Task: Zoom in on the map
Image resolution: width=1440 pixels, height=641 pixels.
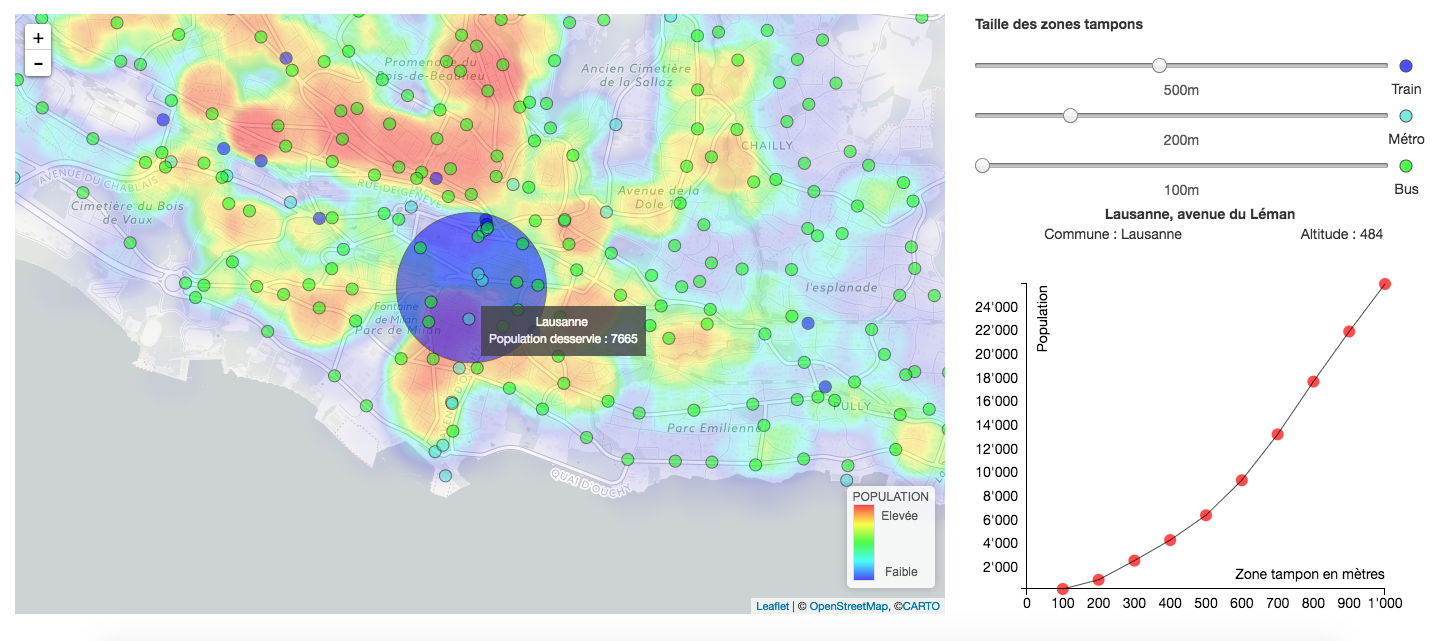Action: pos(38,38)
